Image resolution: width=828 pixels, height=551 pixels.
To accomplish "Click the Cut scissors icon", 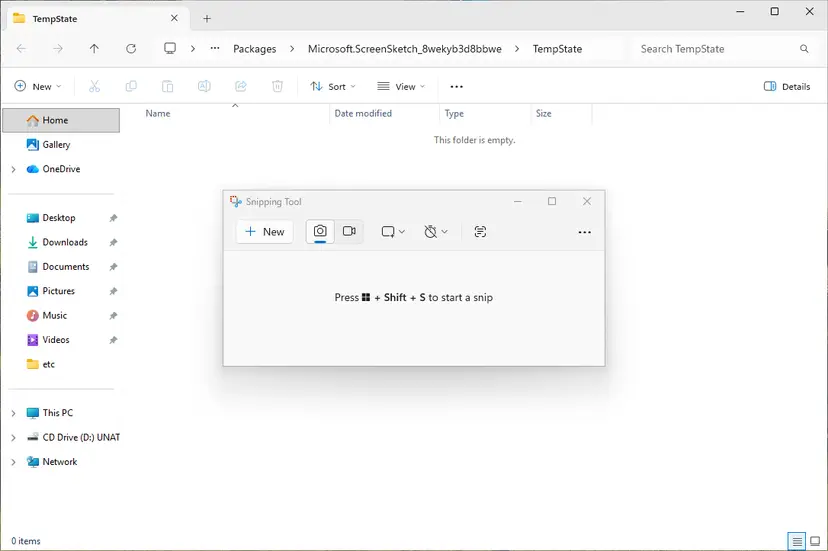I will (95, 86).
